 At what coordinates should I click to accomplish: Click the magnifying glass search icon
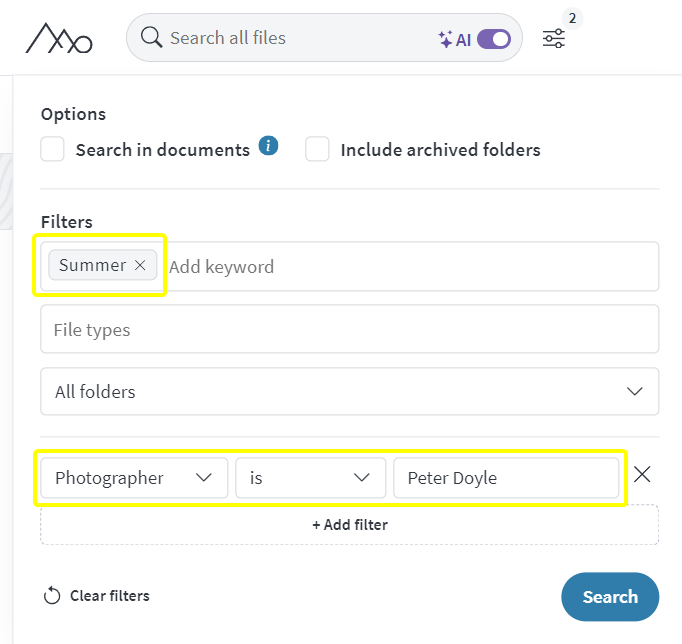pos(151,37)
